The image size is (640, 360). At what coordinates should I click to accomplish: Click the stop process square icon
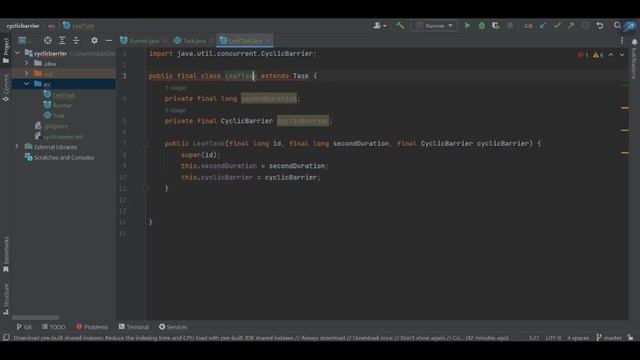coord(510,26)
